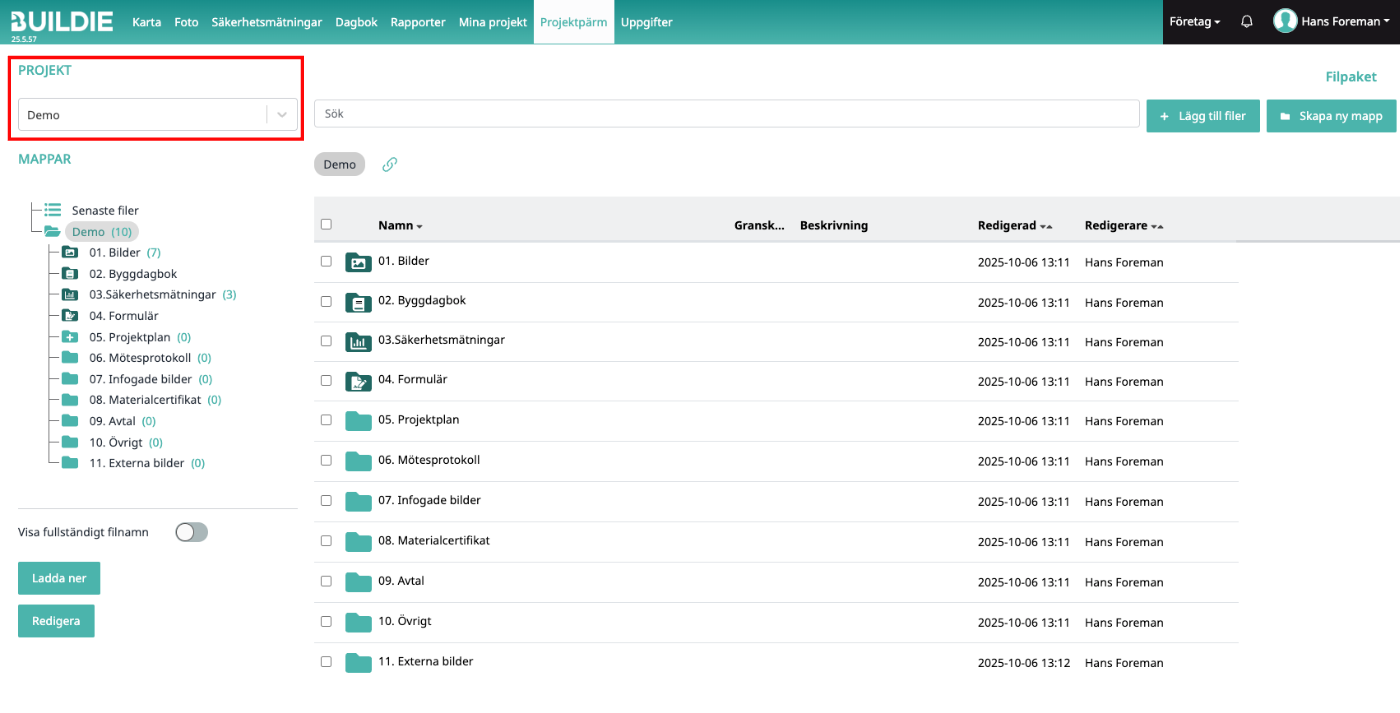1400x713 pixels.
Task: Tick the checkbox for 05. Projektplan row
Action: 326,420
